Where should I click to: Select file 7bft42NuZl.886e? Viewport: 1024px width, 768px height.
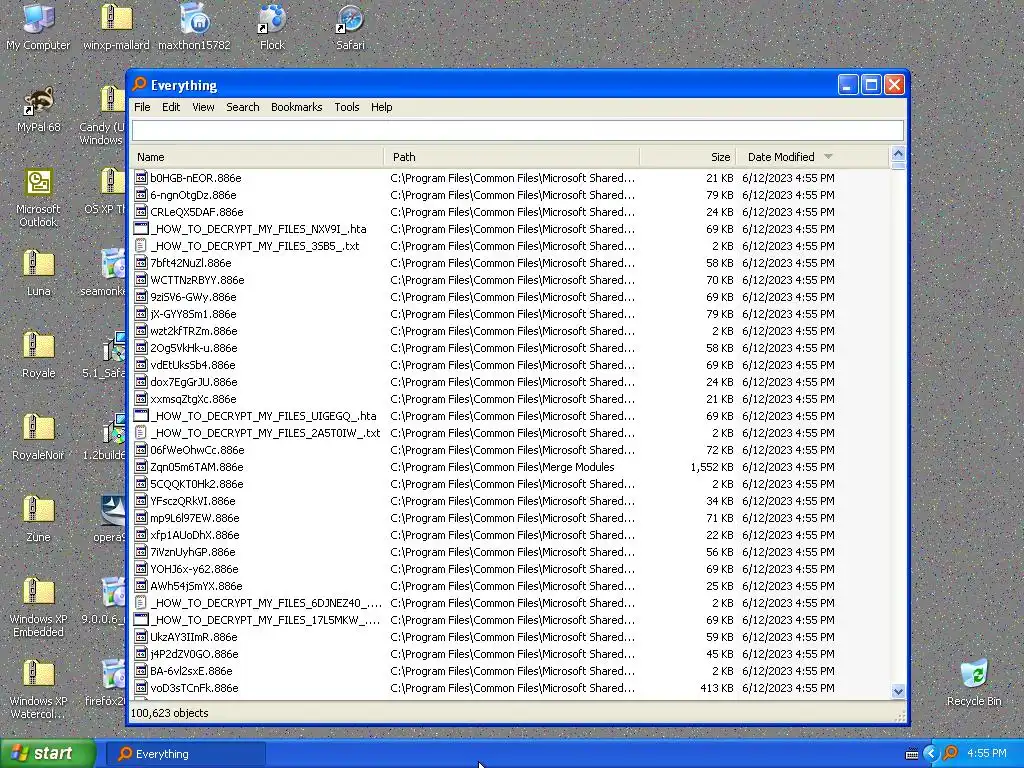pyautogui.click(x=191, y=263)
